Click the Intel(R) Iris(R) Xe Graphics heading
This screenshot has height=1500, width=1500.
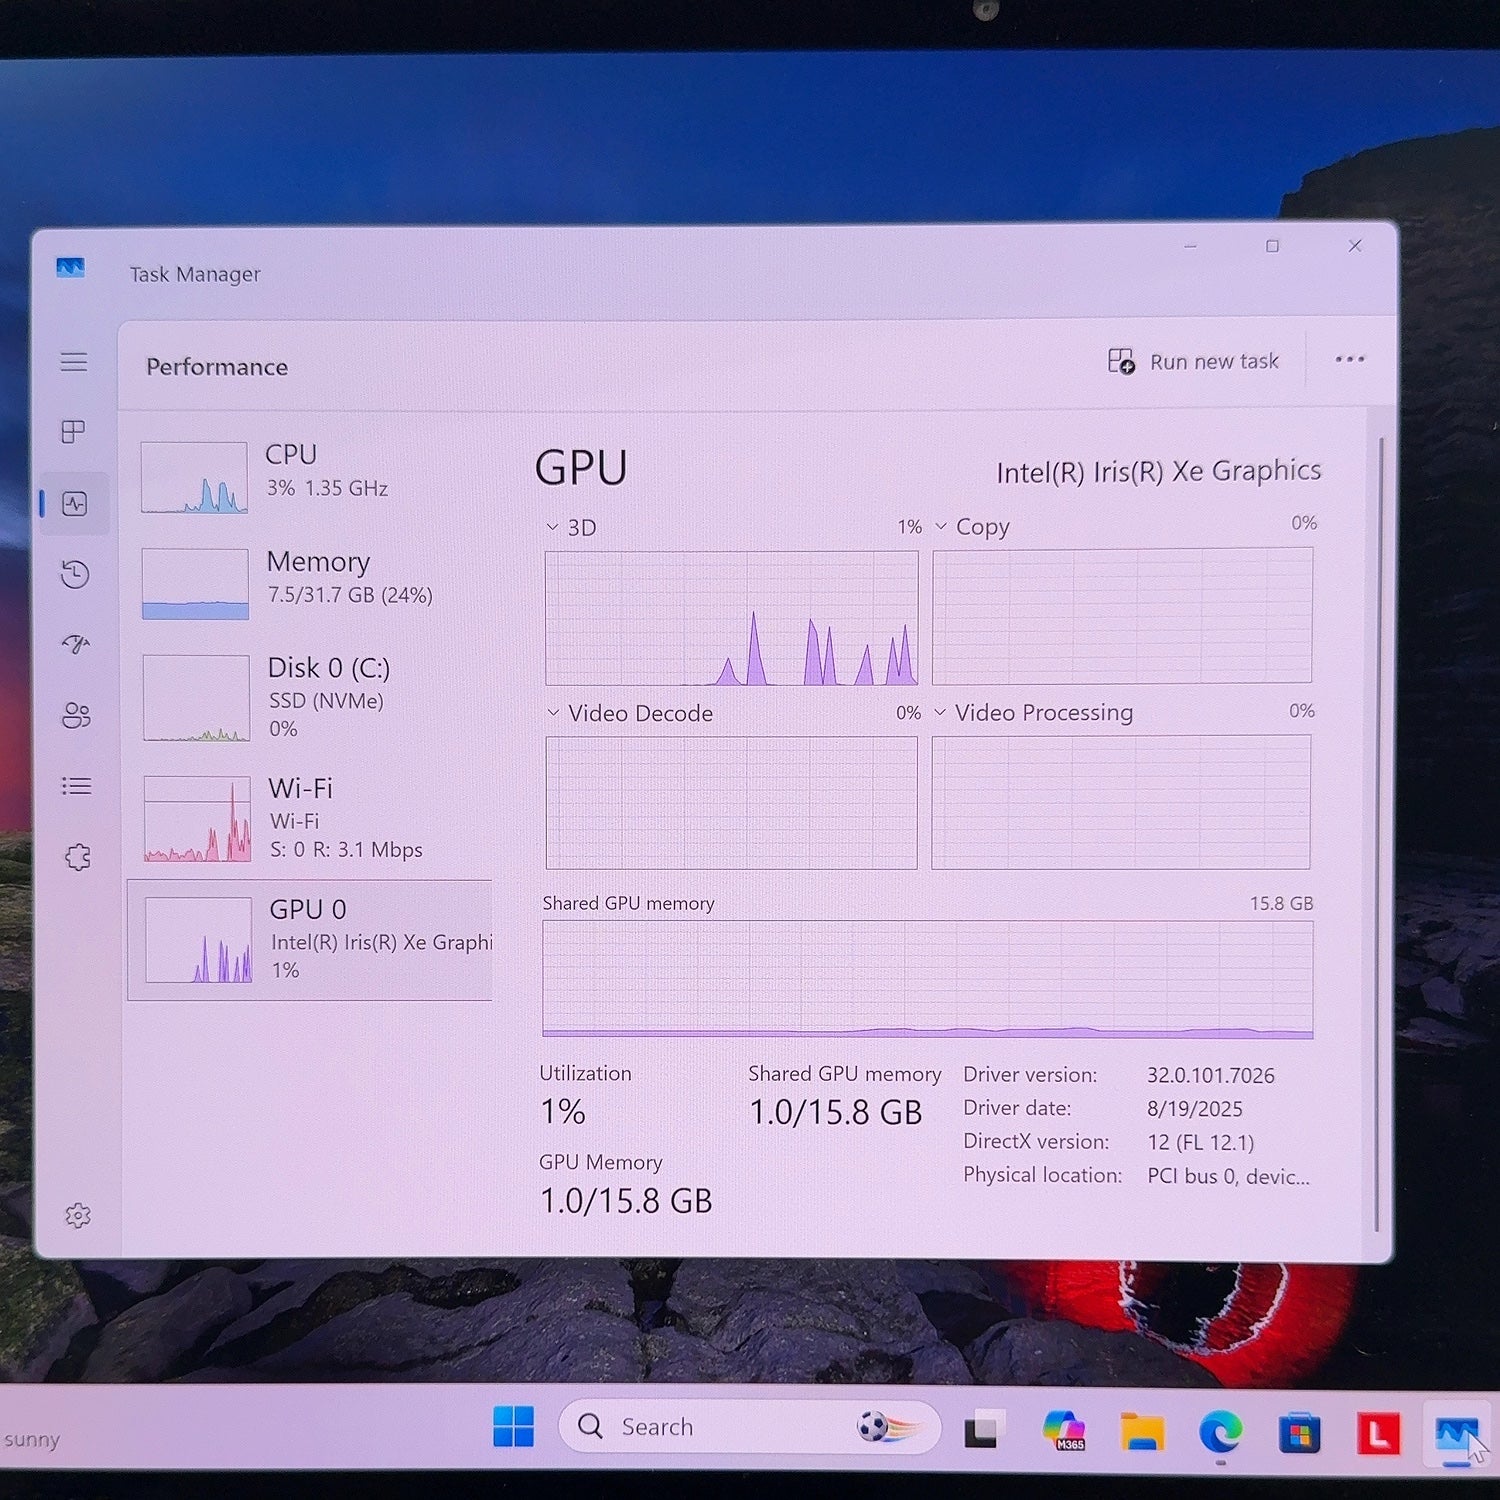(1159, 471)
